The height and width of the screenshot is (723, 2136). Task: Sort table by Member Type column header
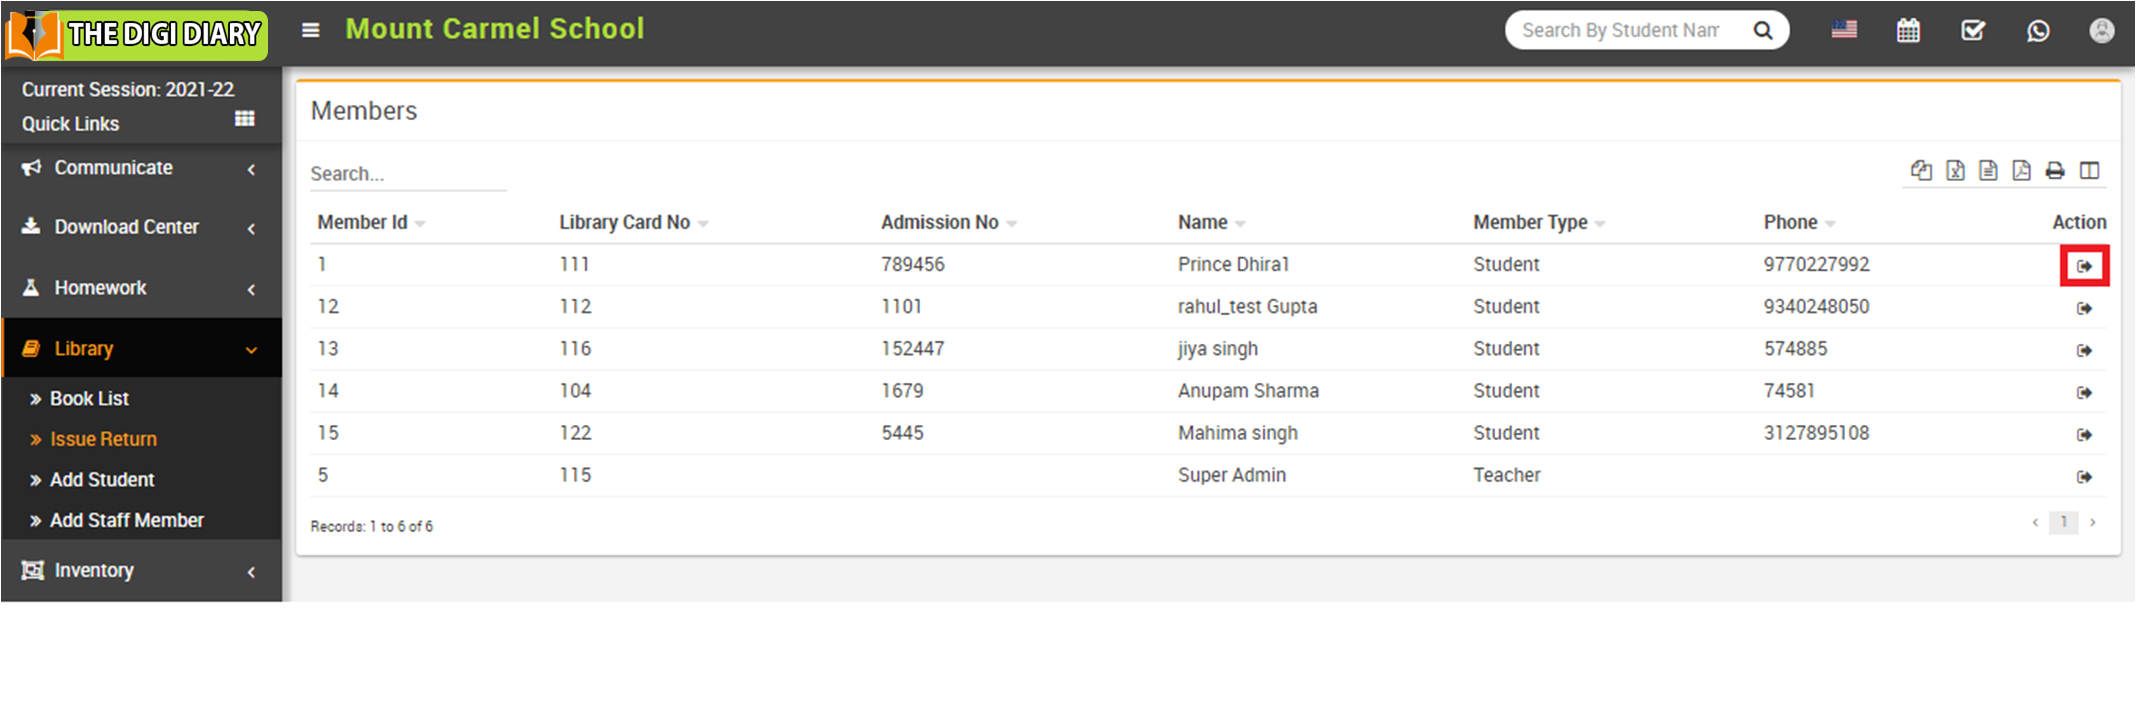[1529, 223]
